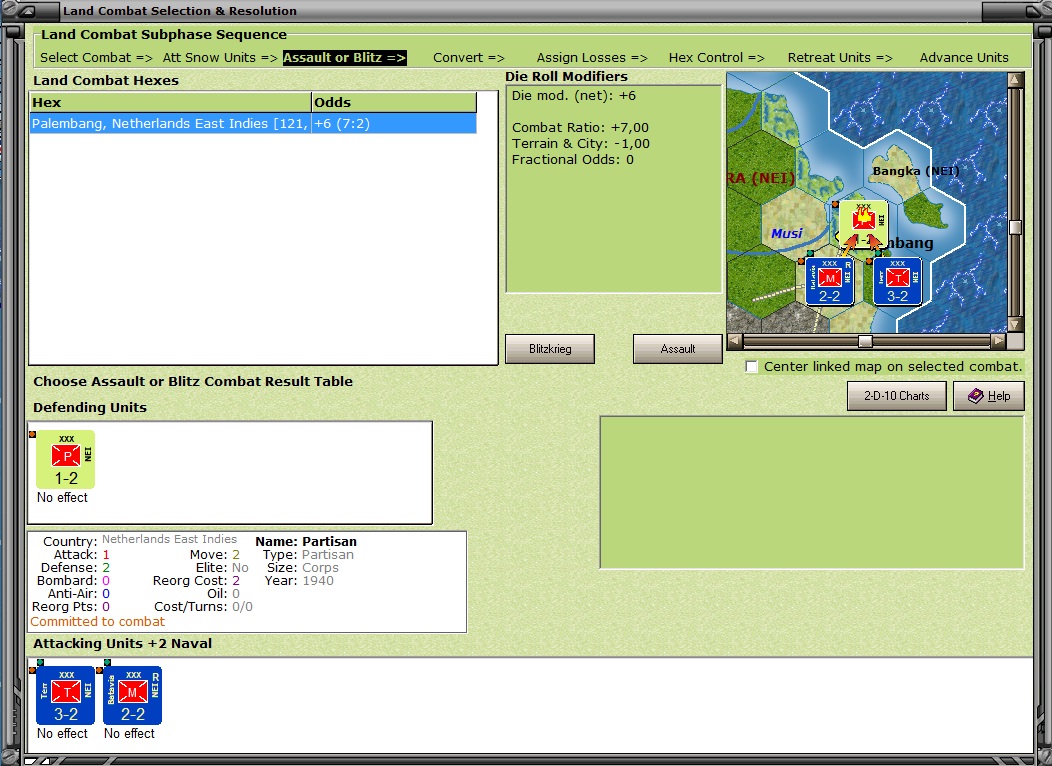This screenshot has height=766, width=1052.
Task: Select the attacking Territorial 3-2 unit counter
Action: pyautogui.click(x=66, y=696)
